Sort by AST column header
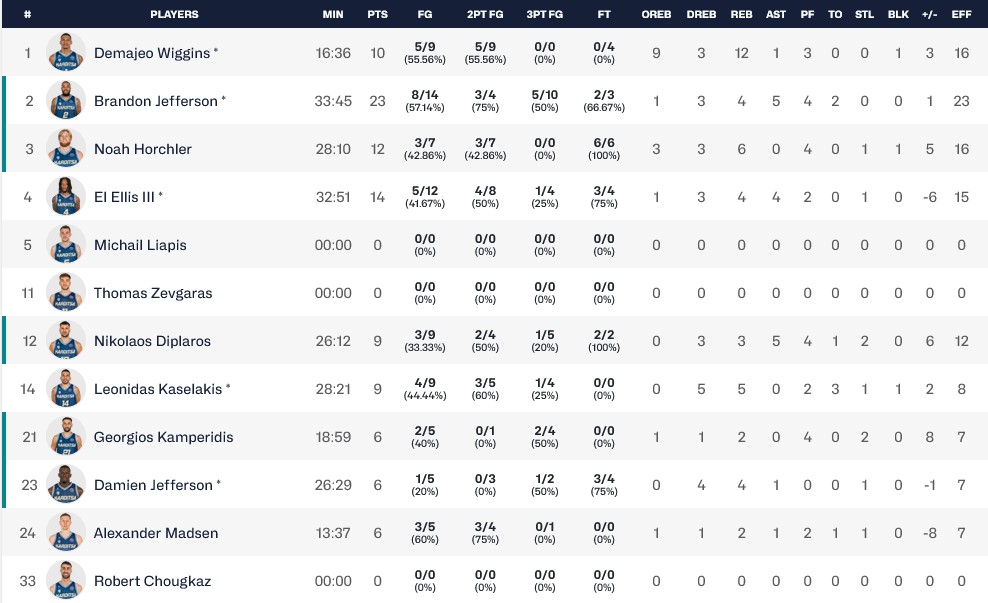988x603 pixels. [x=775, y=15]
